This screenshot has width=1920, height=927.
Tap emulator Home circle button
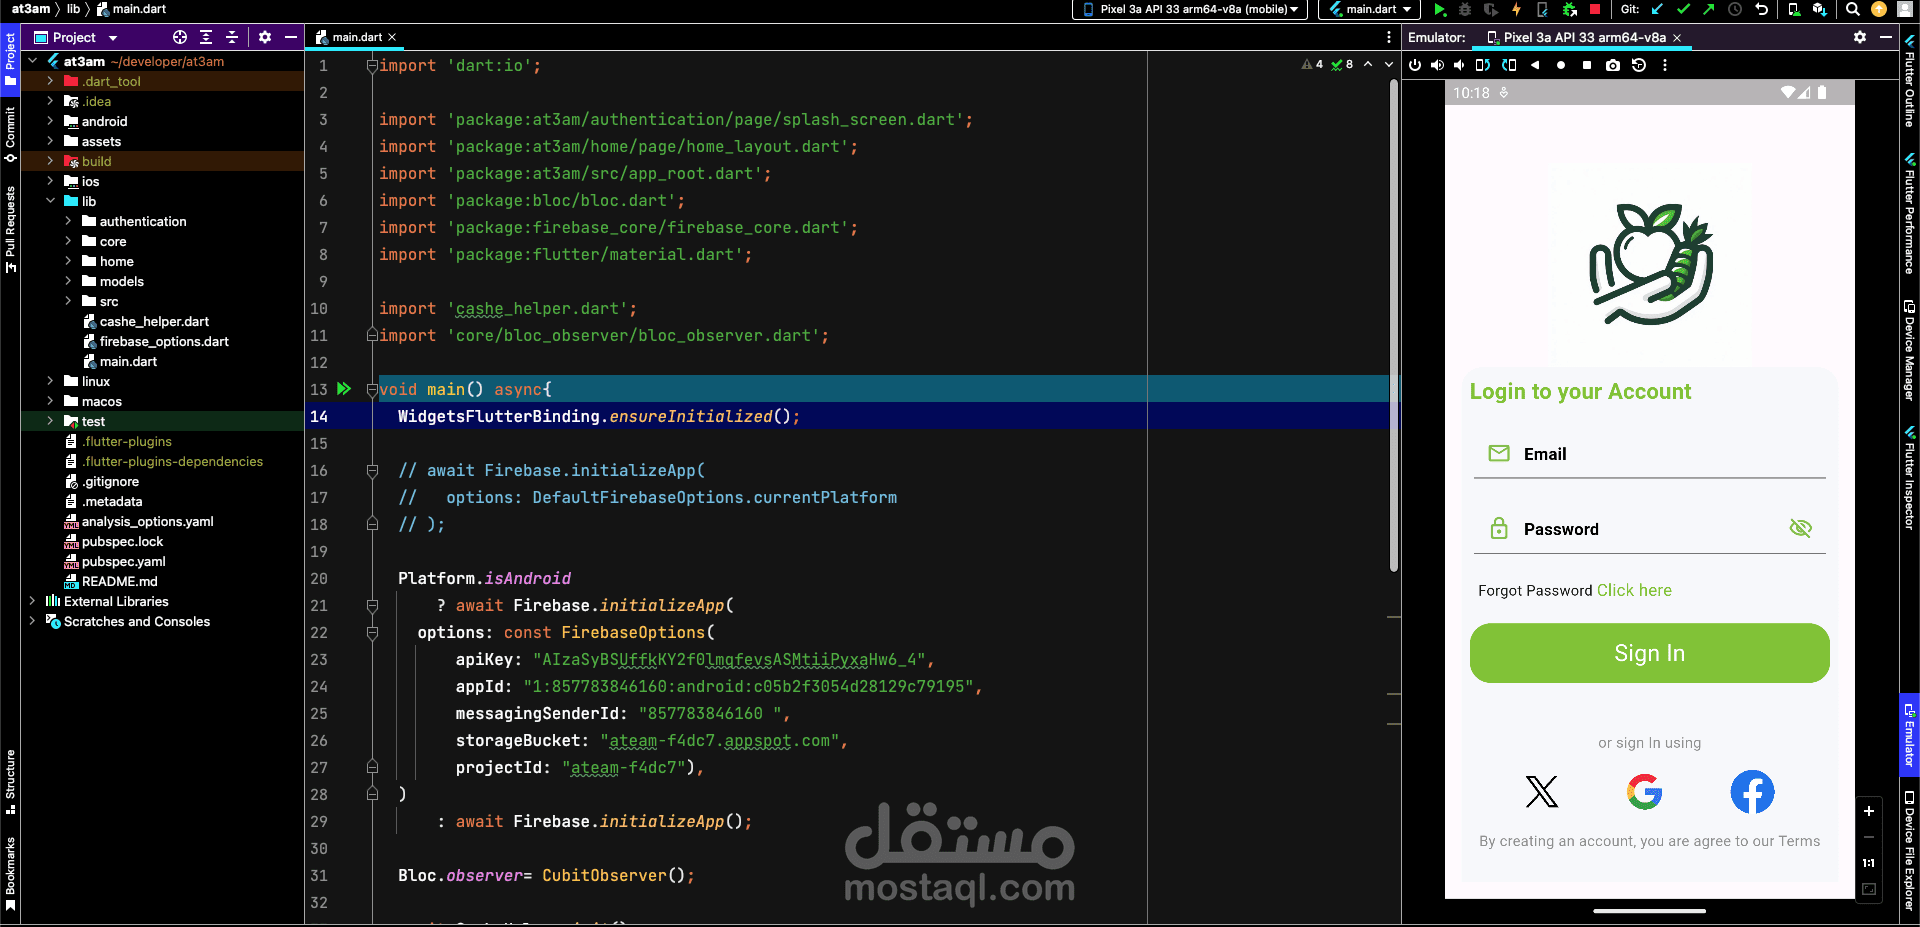coord(1561,65)
